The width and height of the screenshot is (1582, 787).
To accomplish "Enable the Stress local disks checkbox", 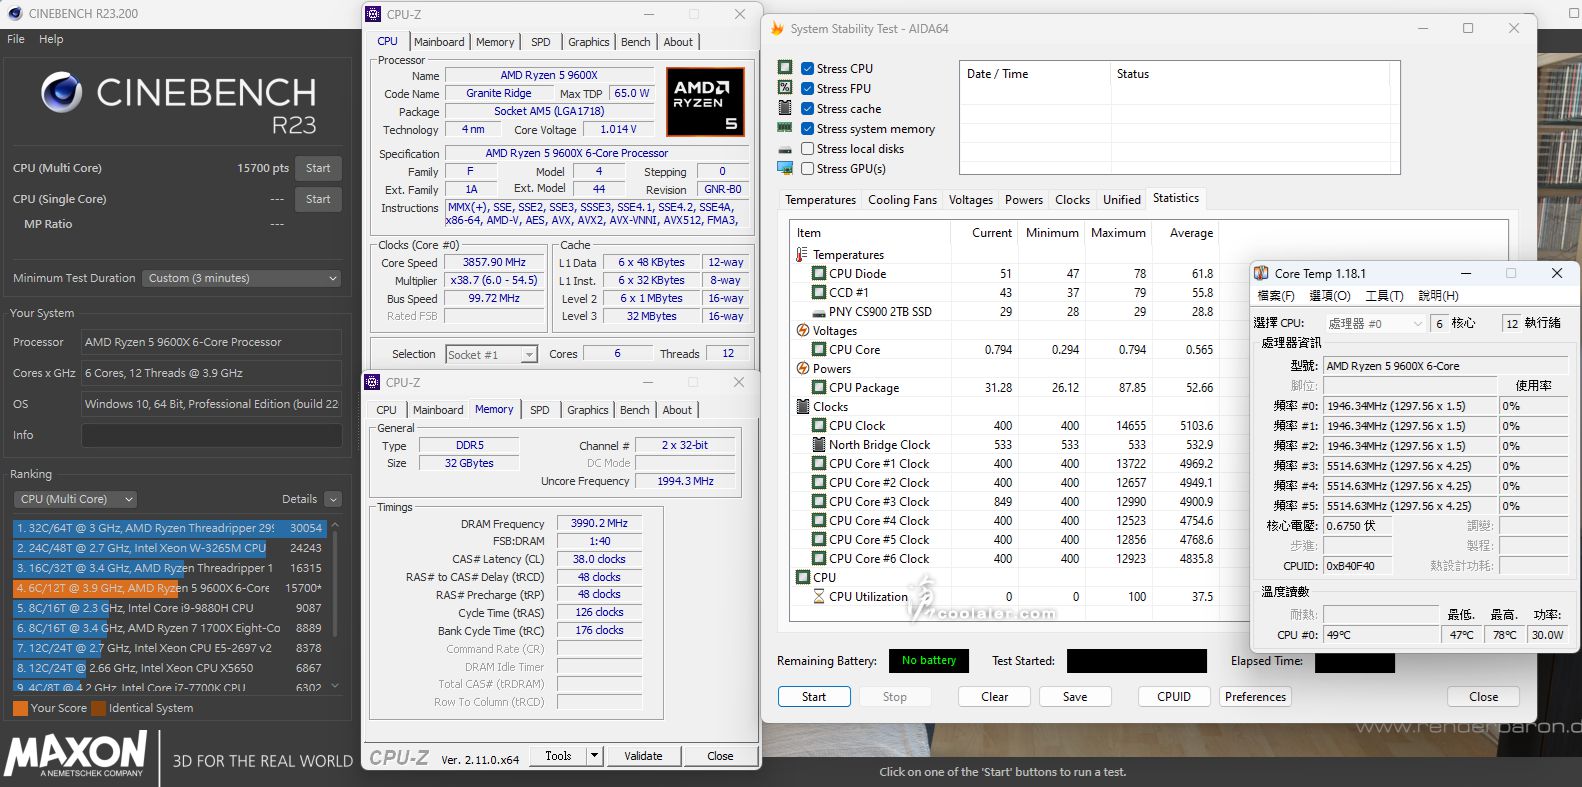I will [x=807, y=148].
